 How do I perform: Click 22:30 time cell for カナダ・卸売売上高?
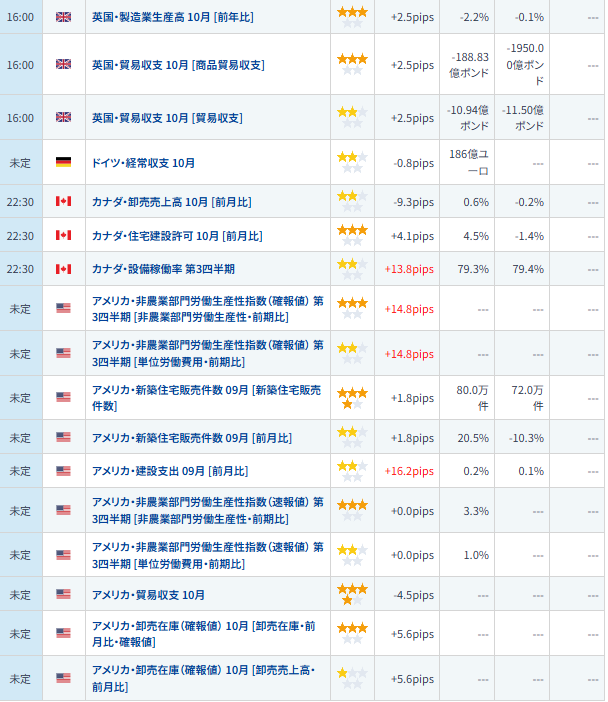[x=20, y=201]
